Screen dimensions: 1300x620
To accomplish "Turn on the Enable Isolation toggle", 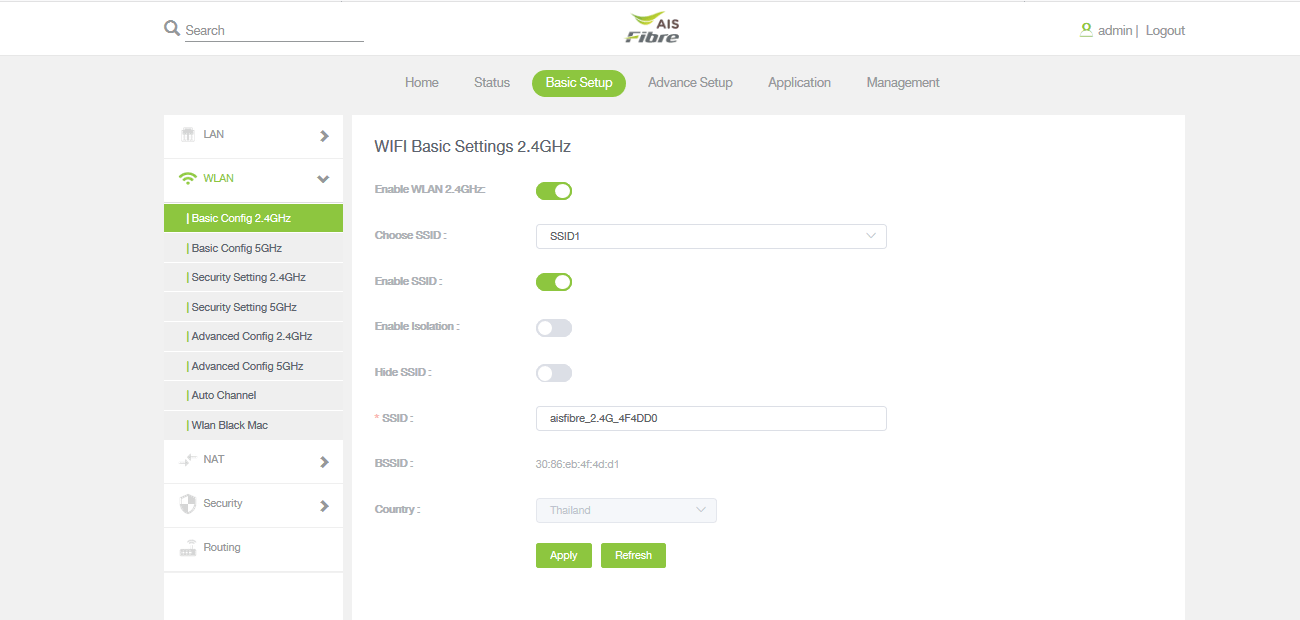I will [x=554, y=328].
